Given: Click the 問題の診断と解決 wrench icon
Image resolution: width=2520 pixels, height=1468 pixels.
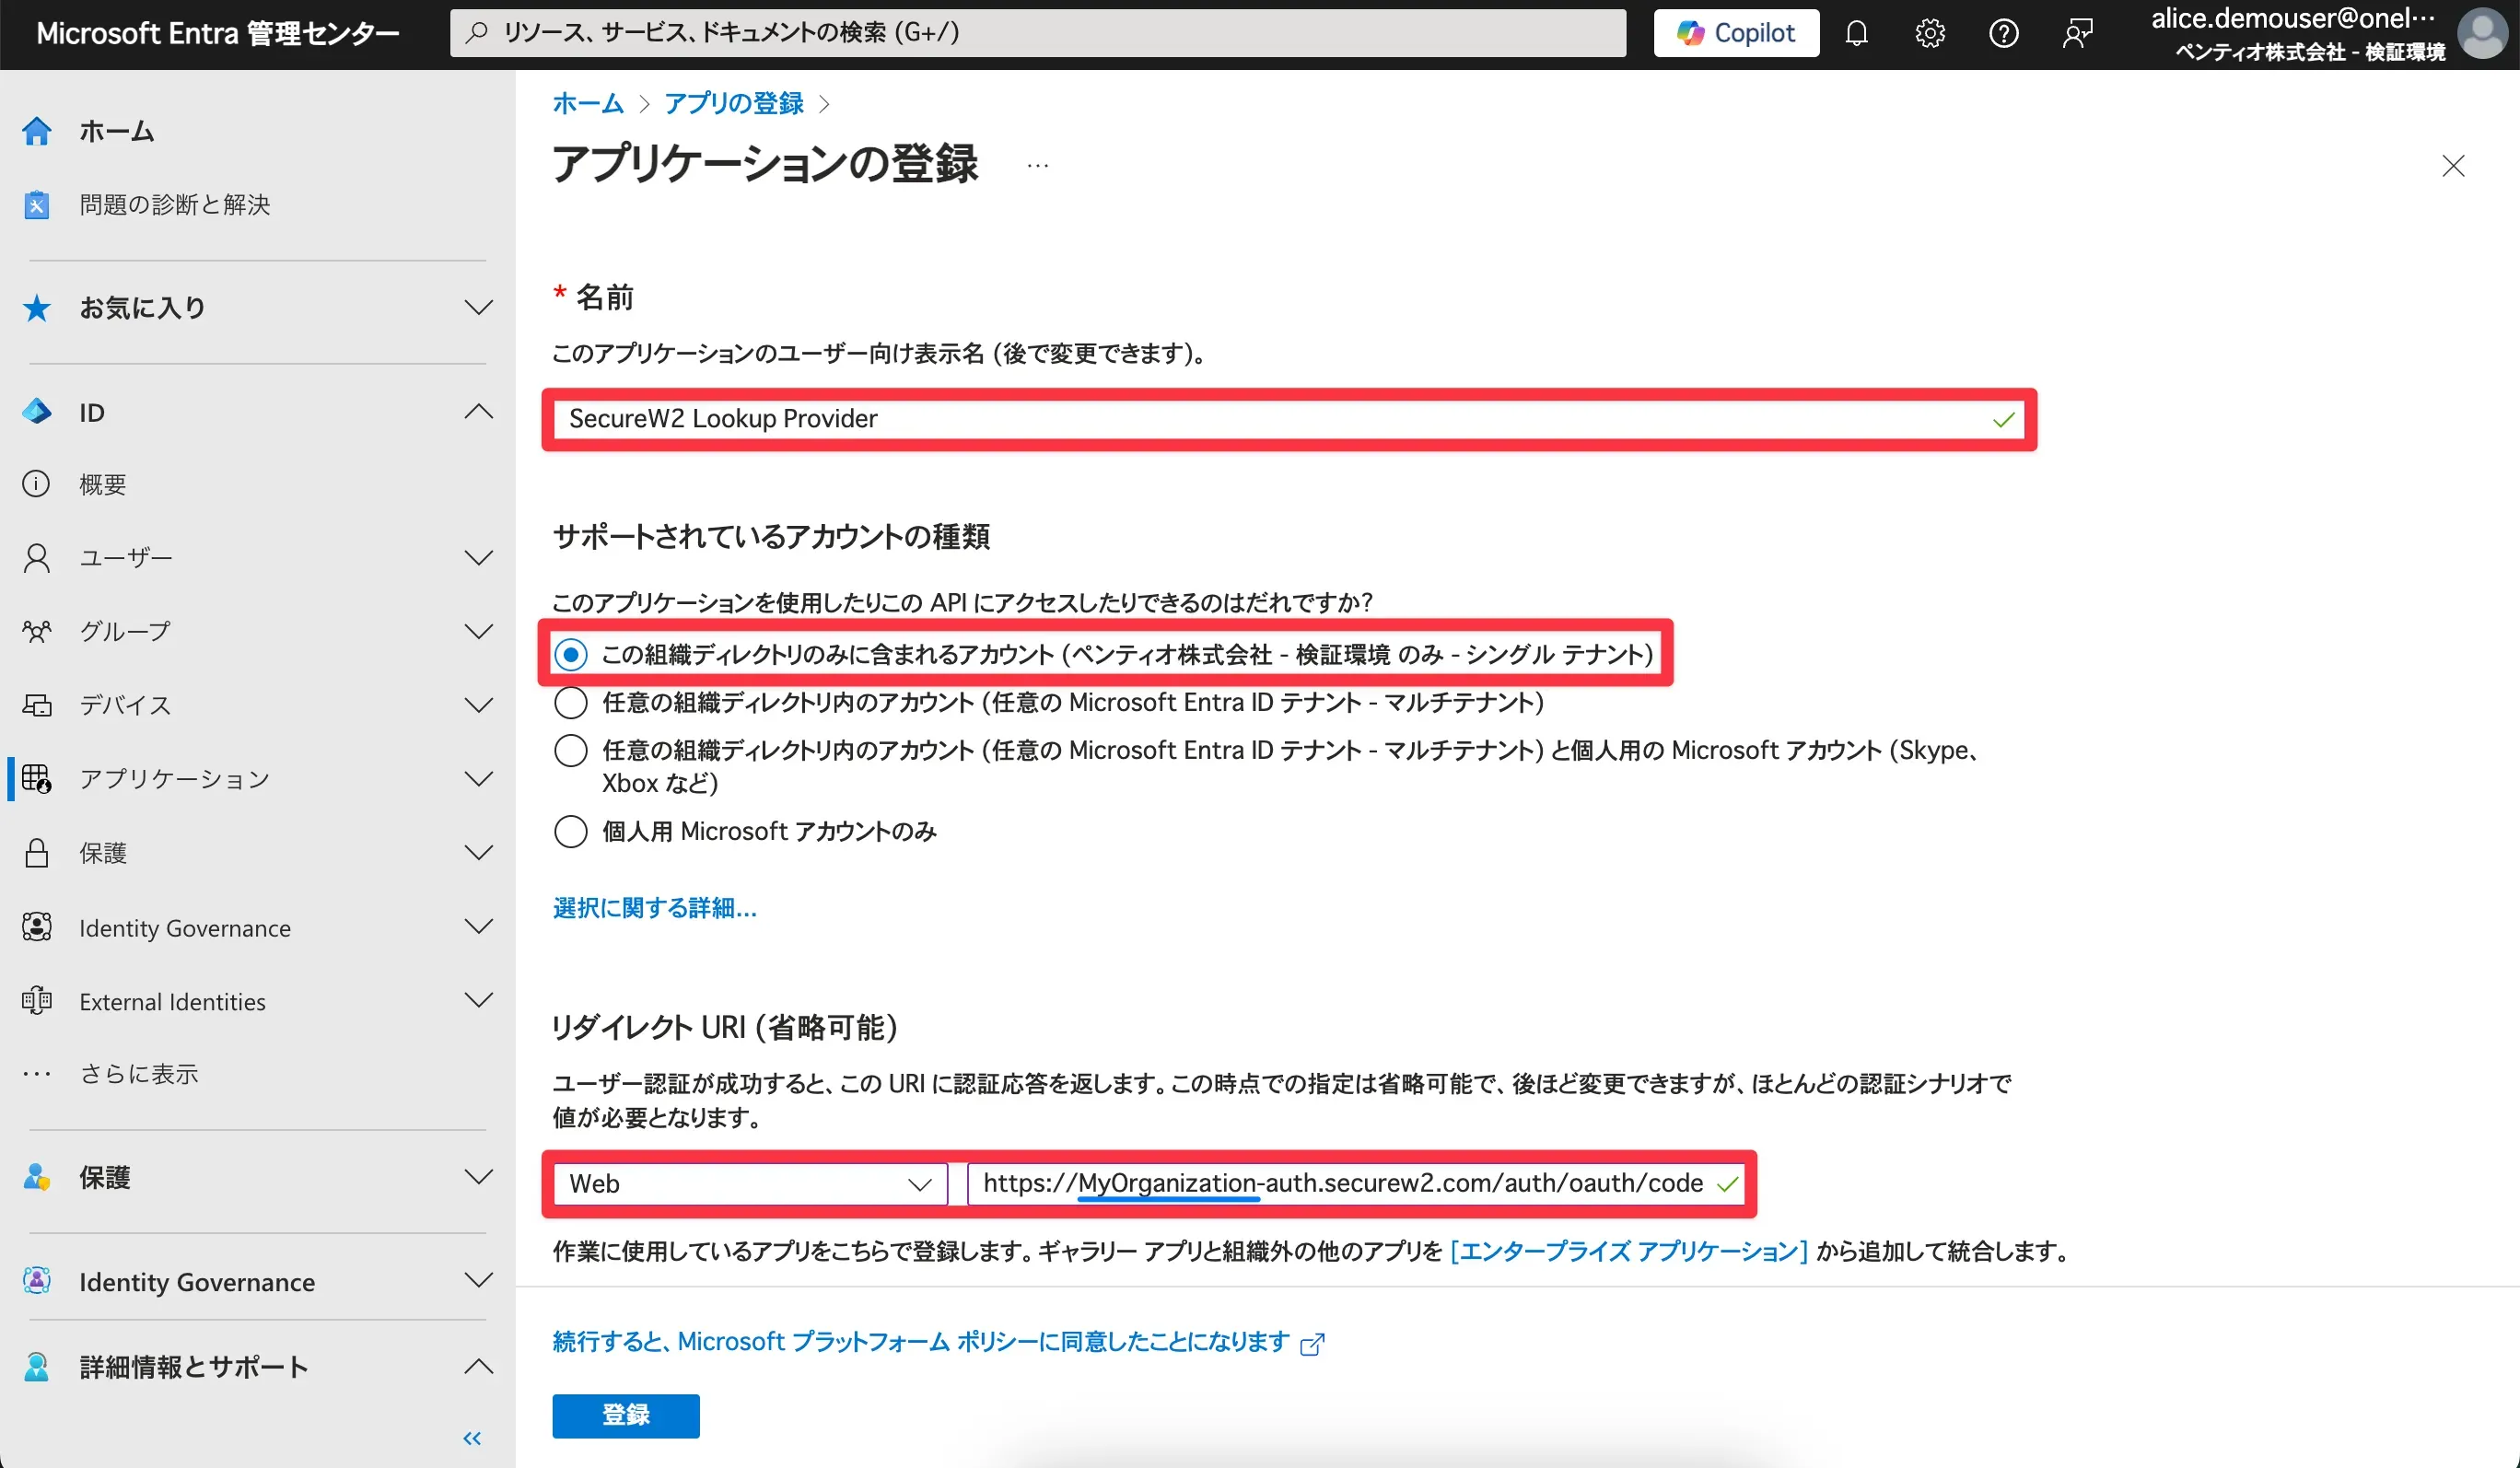Looking at the screenshot, I should coord(37,205).
